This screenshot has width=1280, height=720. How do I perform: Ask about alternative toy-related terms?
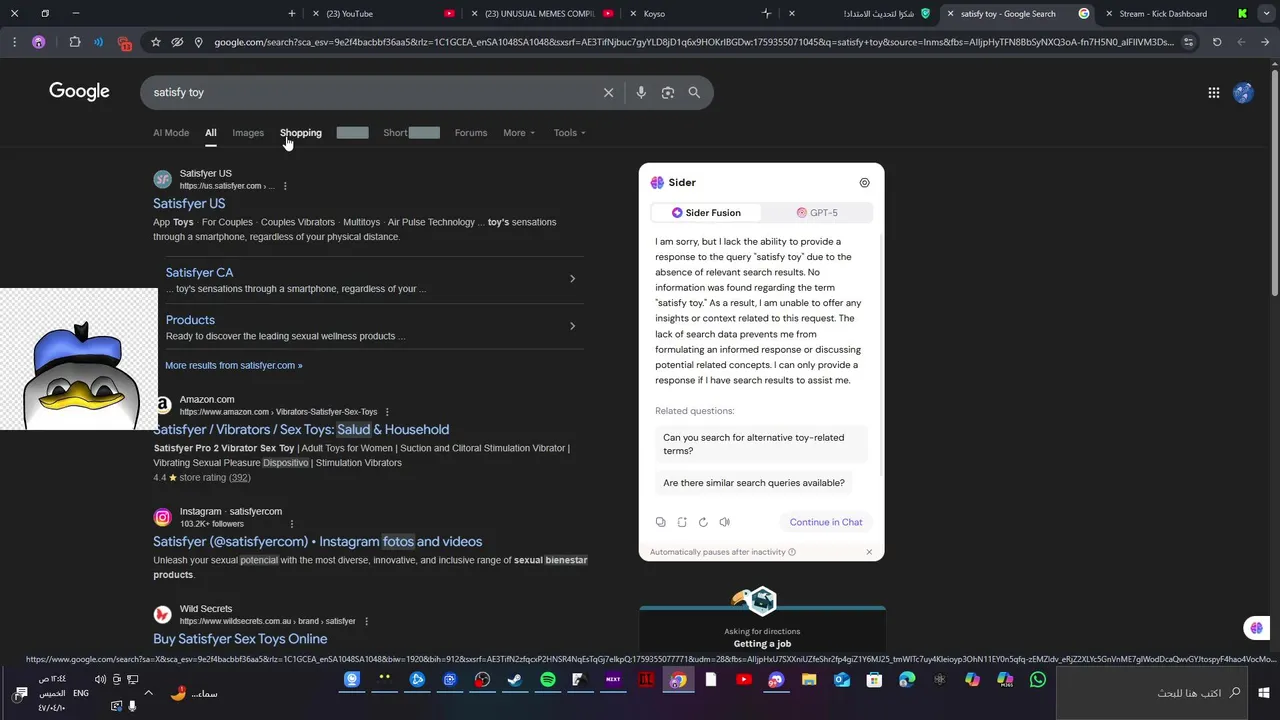click(761, 444)
